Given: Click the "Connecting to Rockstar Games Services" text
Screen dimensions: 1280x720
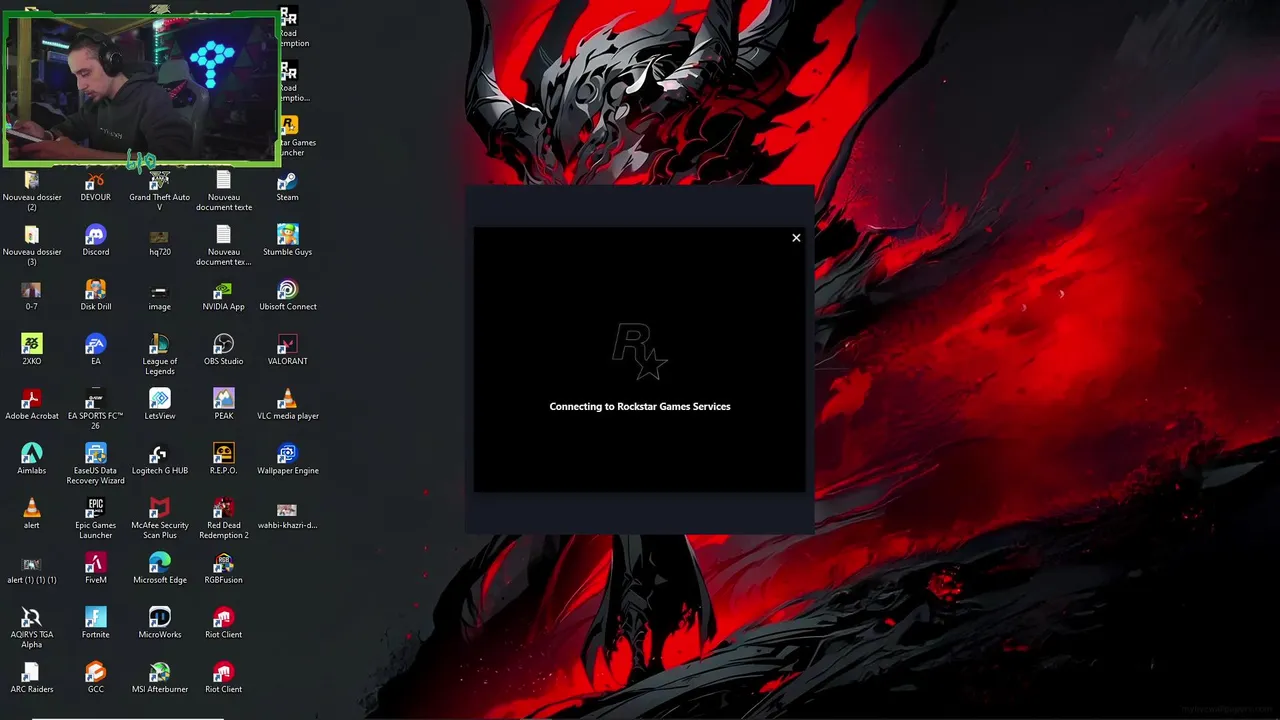Looking at the screenshot, I should point(640,406).
